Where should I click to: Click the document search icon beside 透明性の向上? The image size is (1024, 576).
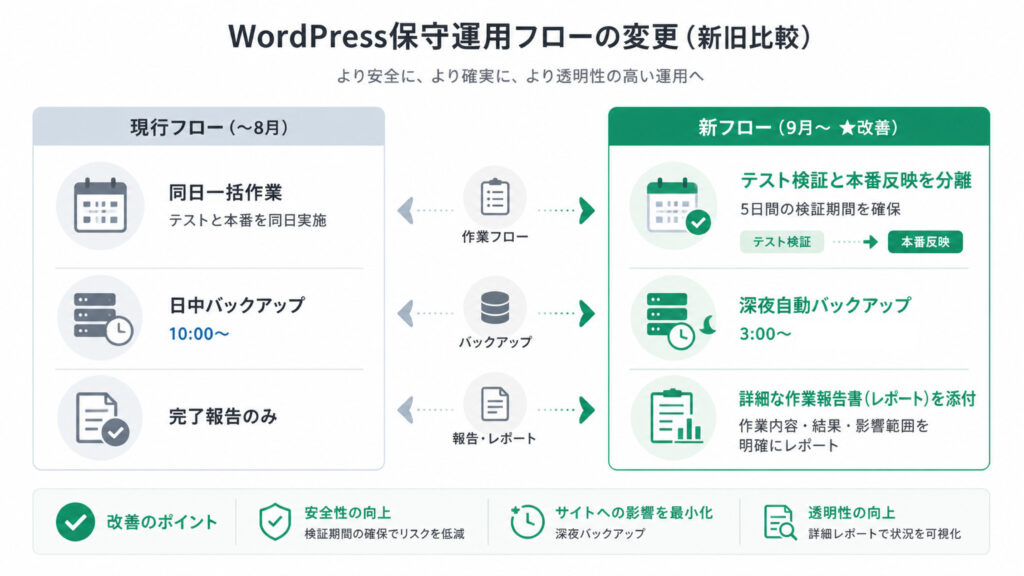(x=779, y=522)
